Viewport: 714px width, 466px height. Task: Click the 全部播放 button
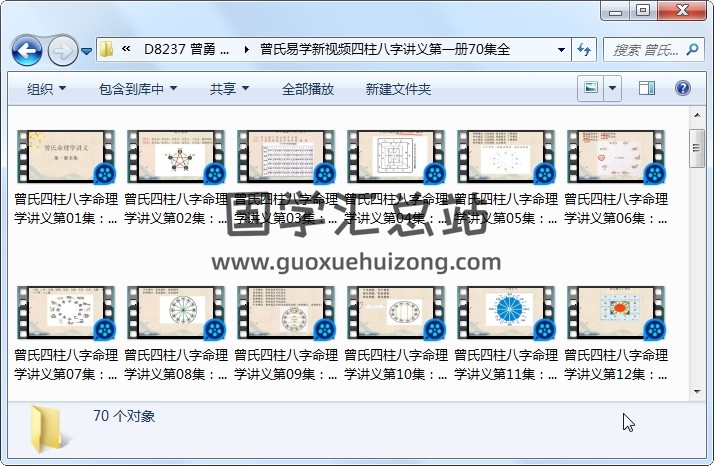pos(308,89)
